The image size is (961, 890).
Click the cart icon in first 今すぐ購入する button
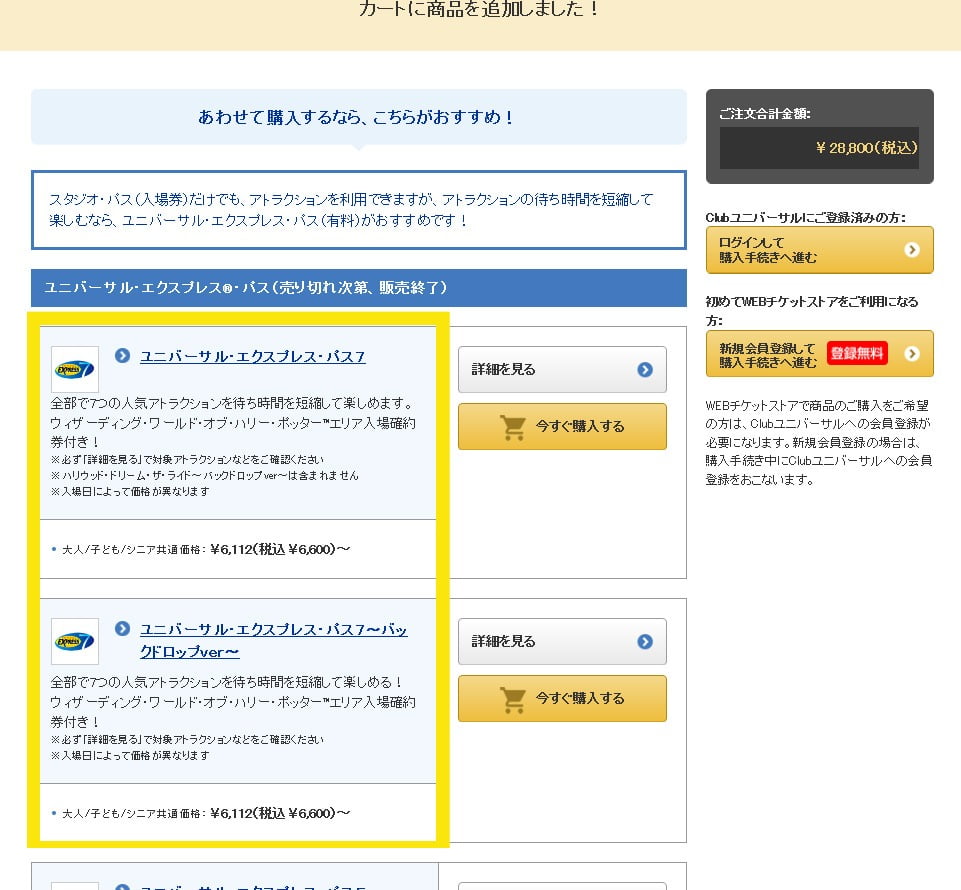(x=513, y=427)
